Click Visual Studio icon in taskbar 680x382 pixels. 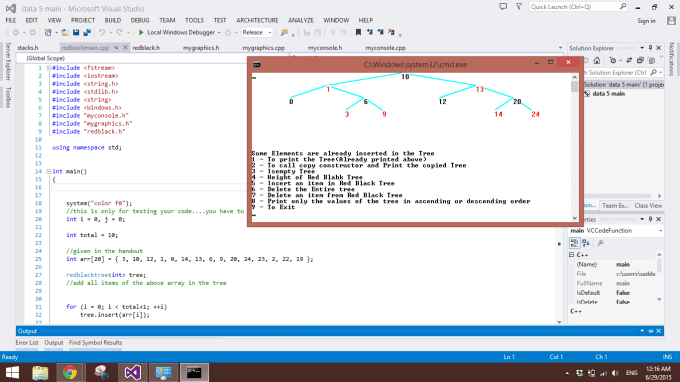coord(133,372)
